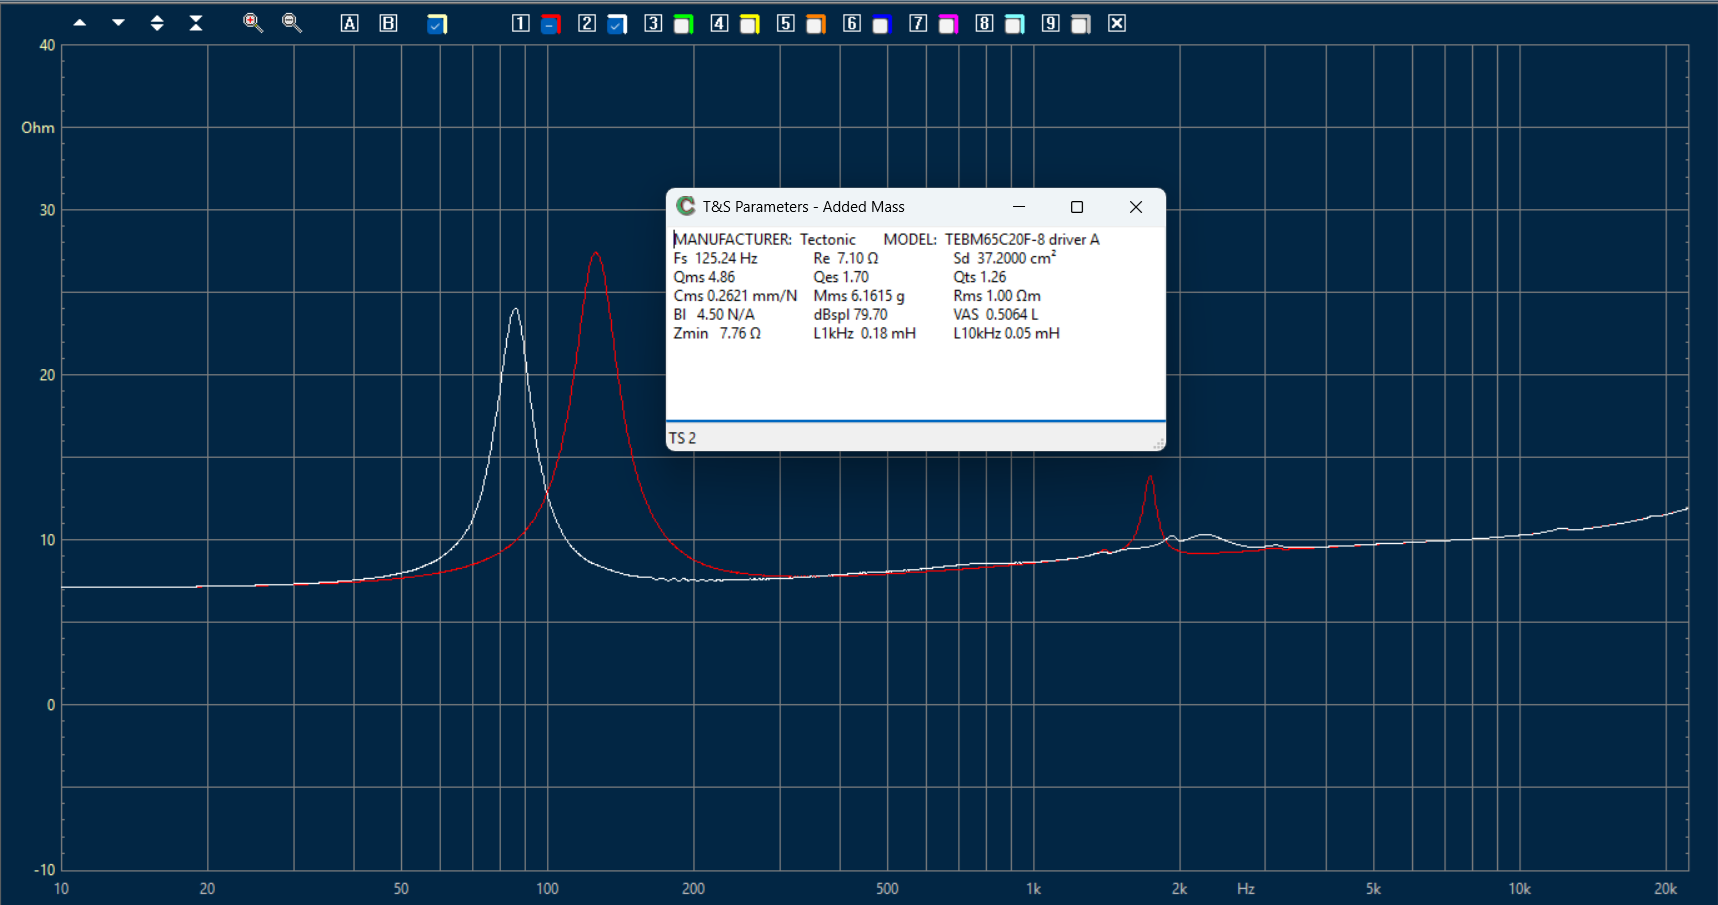Select memory slot 3 button
The height and width of the screenshot is (905, 1718).
pyautogui.click(x=652, y=23)
